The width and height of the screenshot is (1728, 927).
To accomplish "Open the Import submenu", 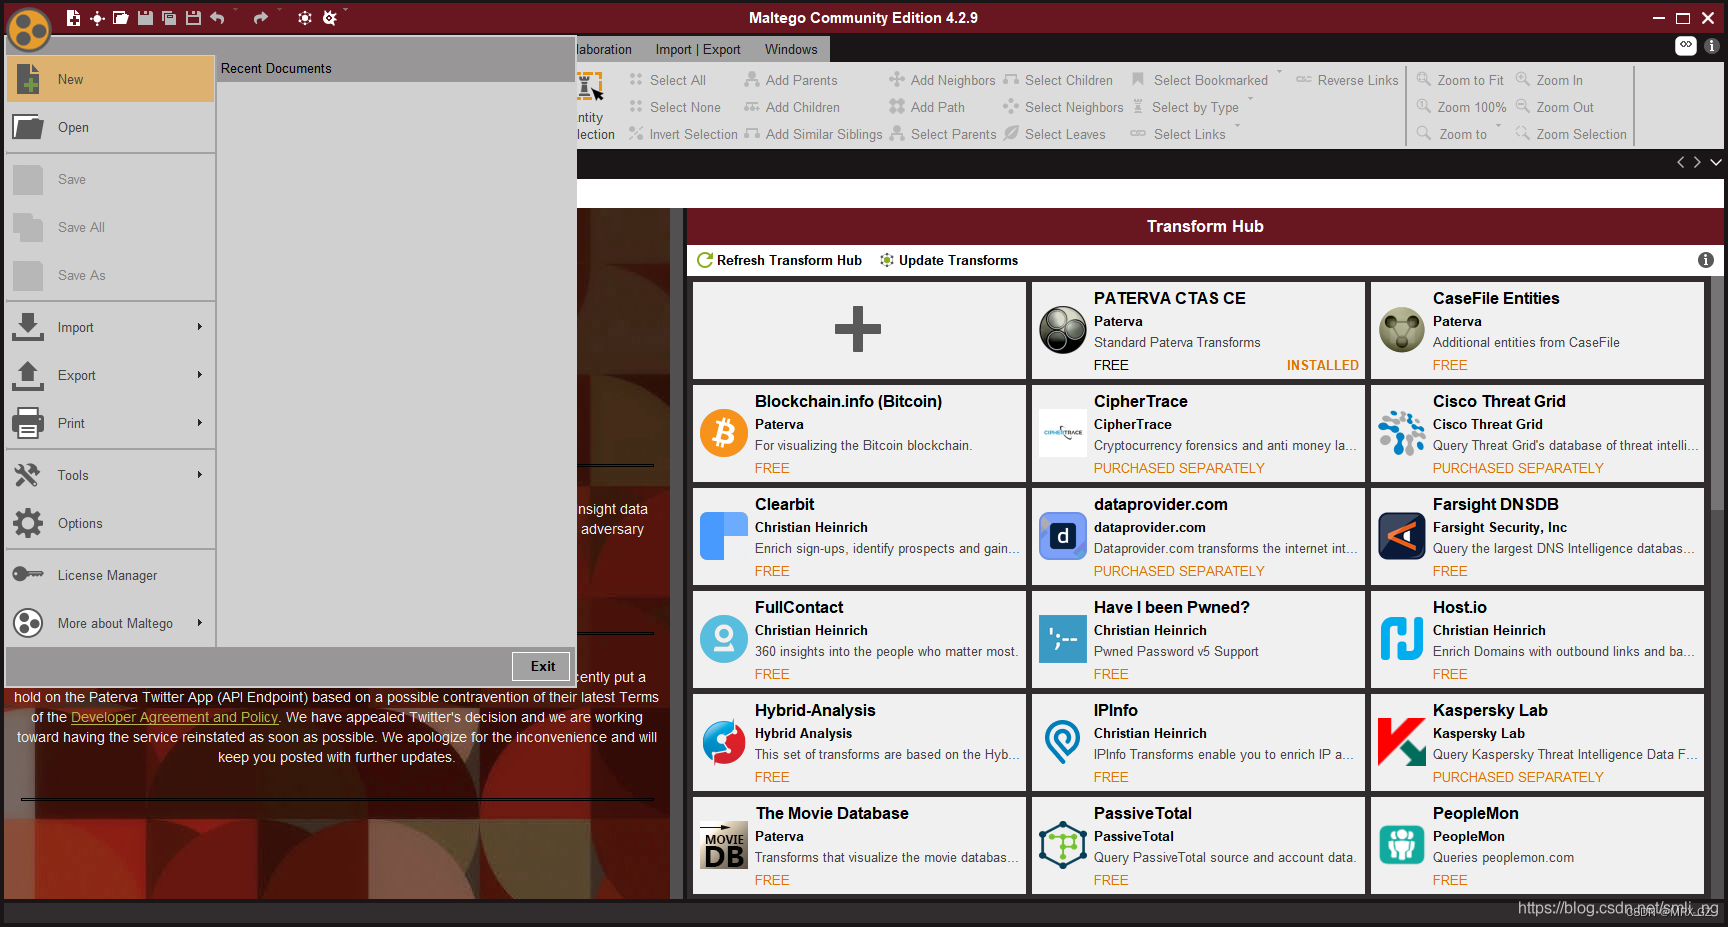I will (111, 327).
